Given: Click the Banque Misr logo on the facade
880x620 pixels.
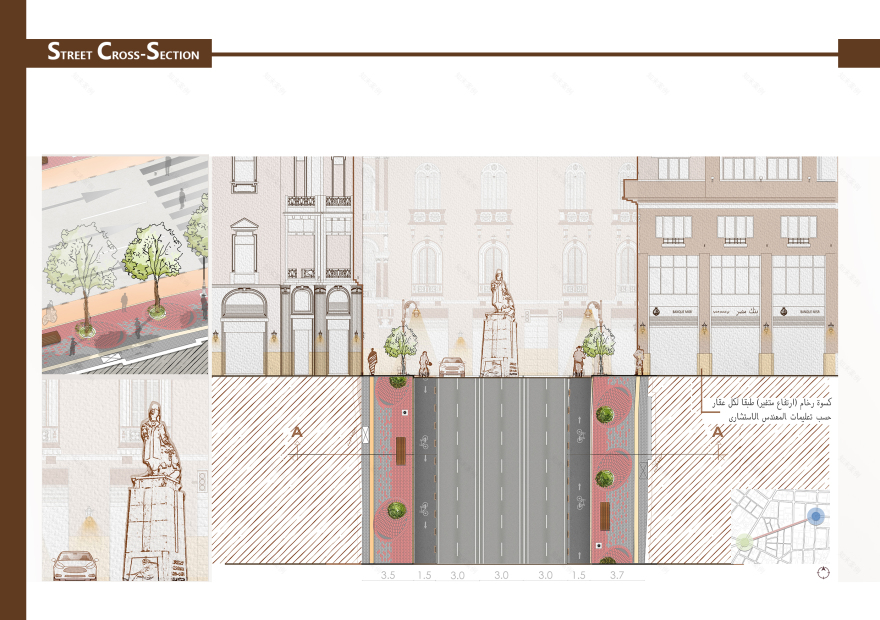Looking at the screenshot, I should pyautogui.click(x=656, y=309).
